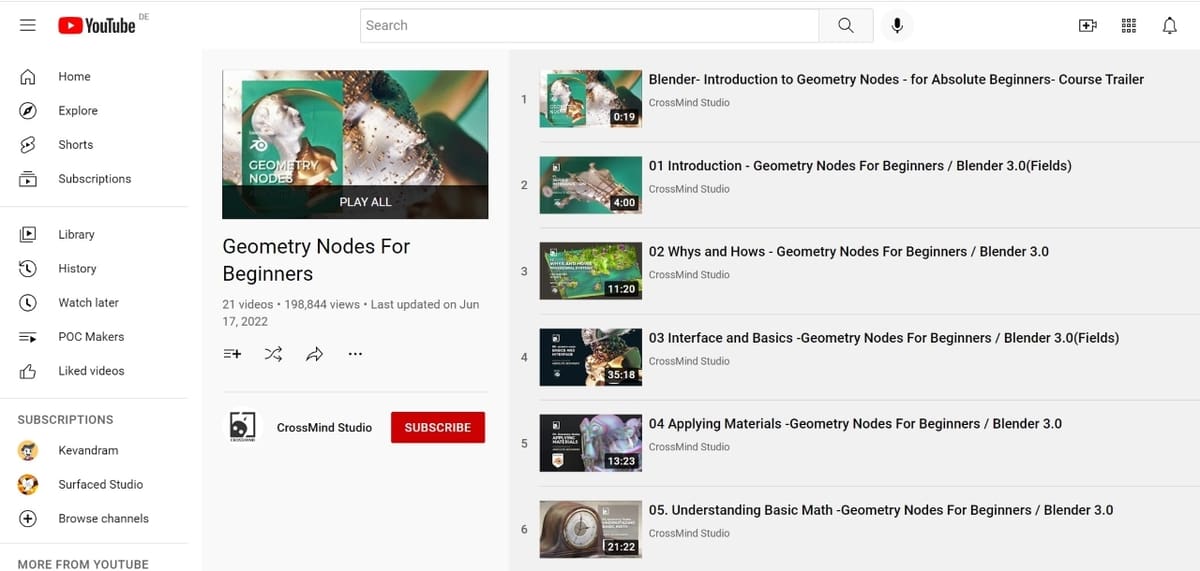The height and width of the screenshot is (571, 1200).
Task: Click the search magnifier button
Action: click(846, 26)
